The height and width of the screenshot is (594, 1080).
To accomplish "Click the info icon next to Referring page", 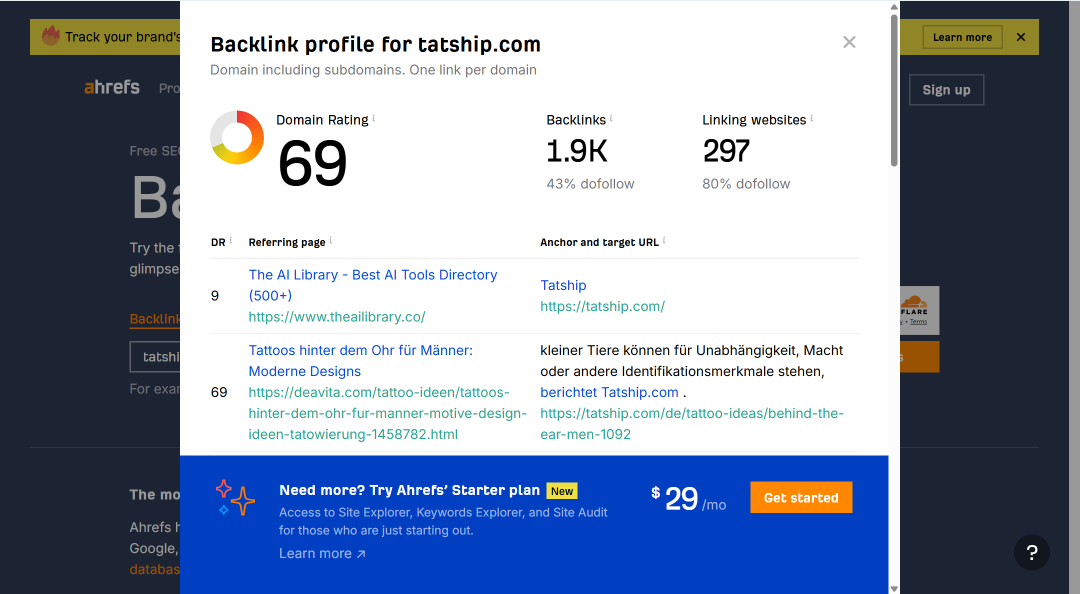I will (331, 240).
